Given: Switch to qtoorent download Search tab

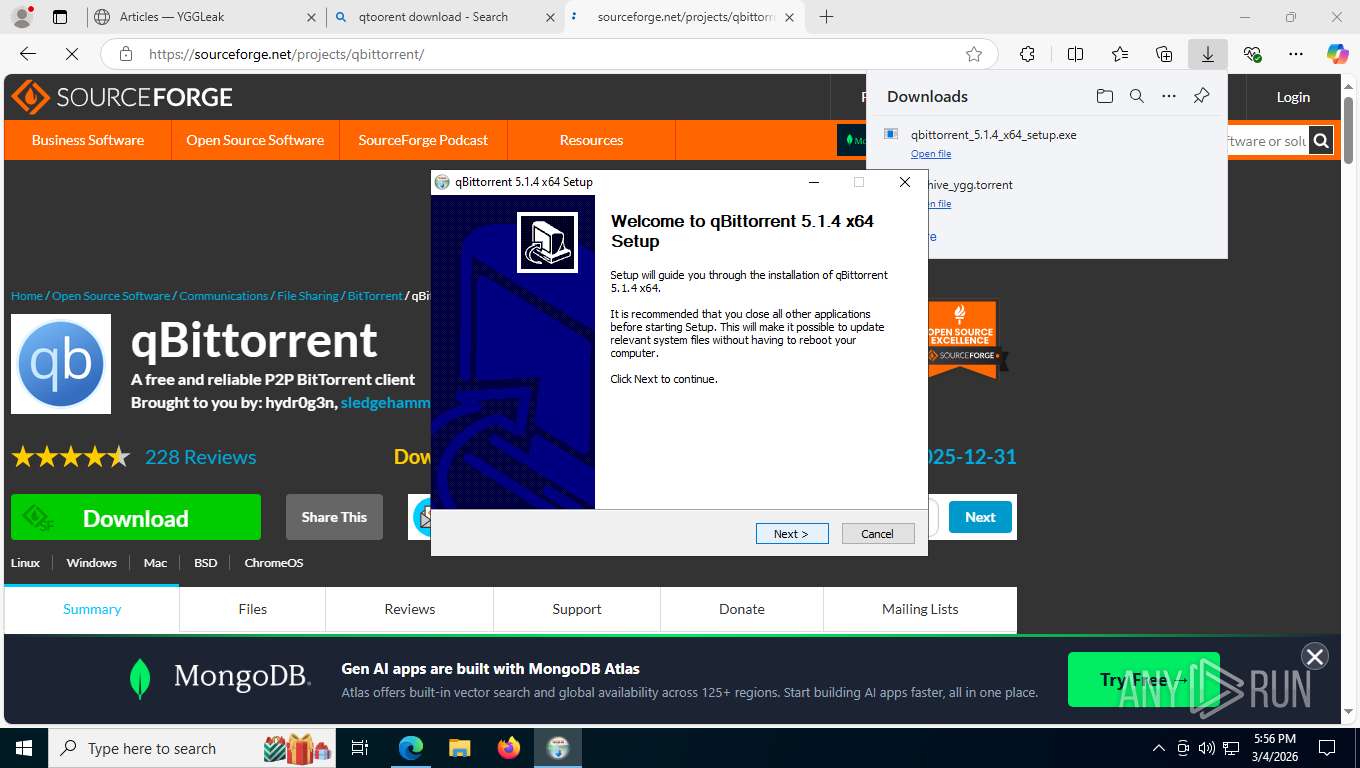Looking at the screenshot, I should (445, 17).
